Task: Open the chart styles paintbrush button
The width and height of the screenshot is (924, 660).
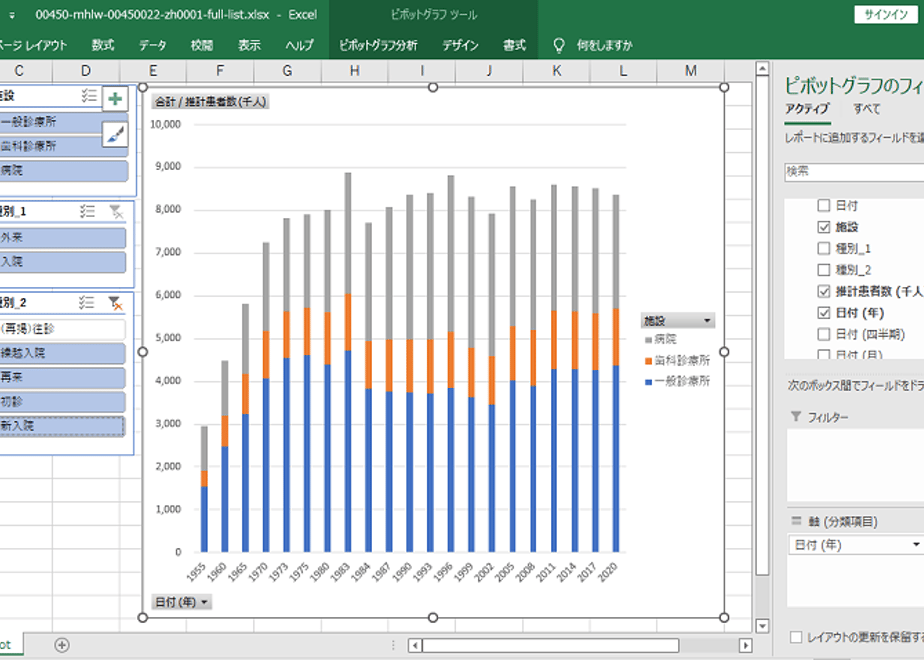Action: [116, 135]
